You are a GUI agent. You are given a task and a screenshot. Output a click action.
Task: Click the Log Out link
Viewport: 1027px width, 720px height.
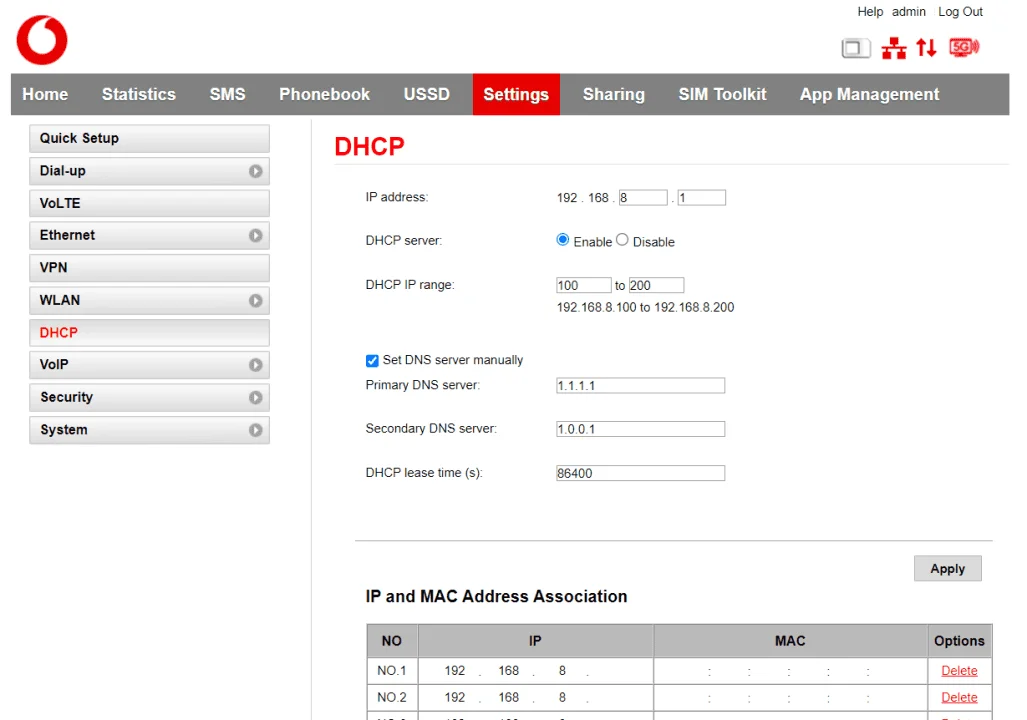pos(960,12)
